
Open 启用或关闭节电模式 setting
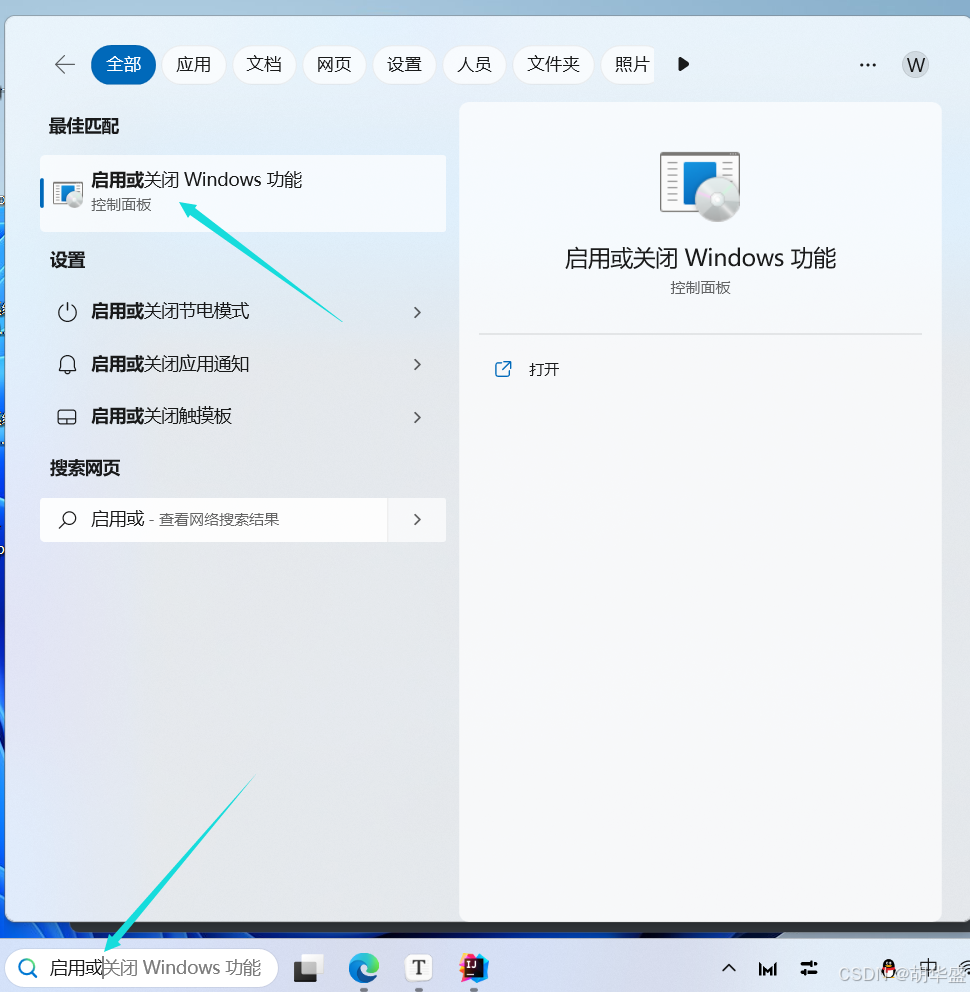coord(243,312)
